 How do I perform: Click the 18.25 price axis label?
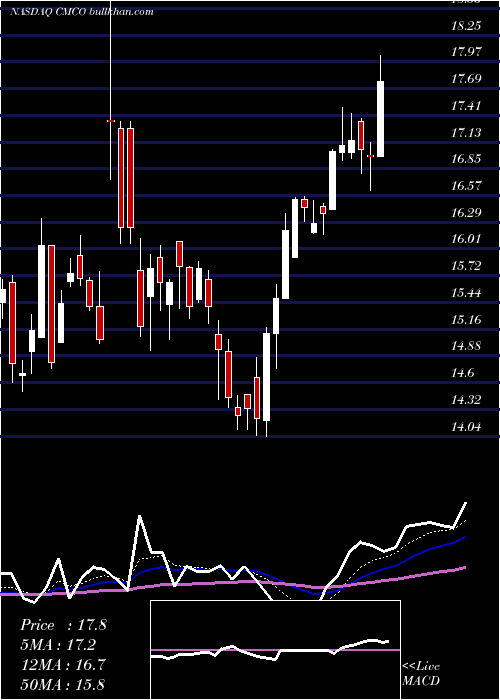pyautogui.click(x=466, y=25)
